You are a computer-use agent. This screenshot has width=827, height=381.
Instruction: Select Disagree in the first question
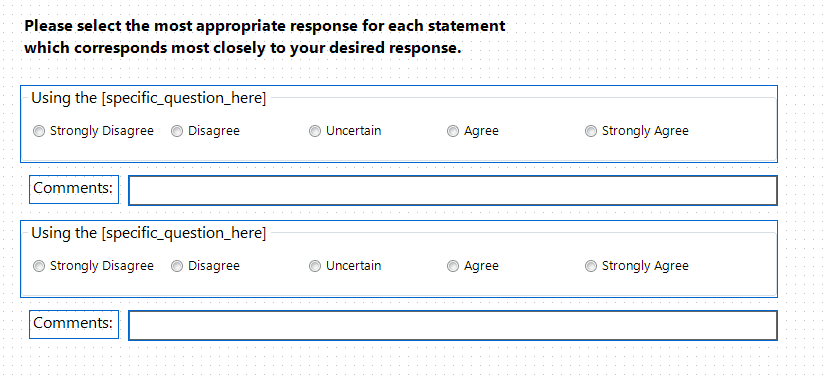point(177,131)
